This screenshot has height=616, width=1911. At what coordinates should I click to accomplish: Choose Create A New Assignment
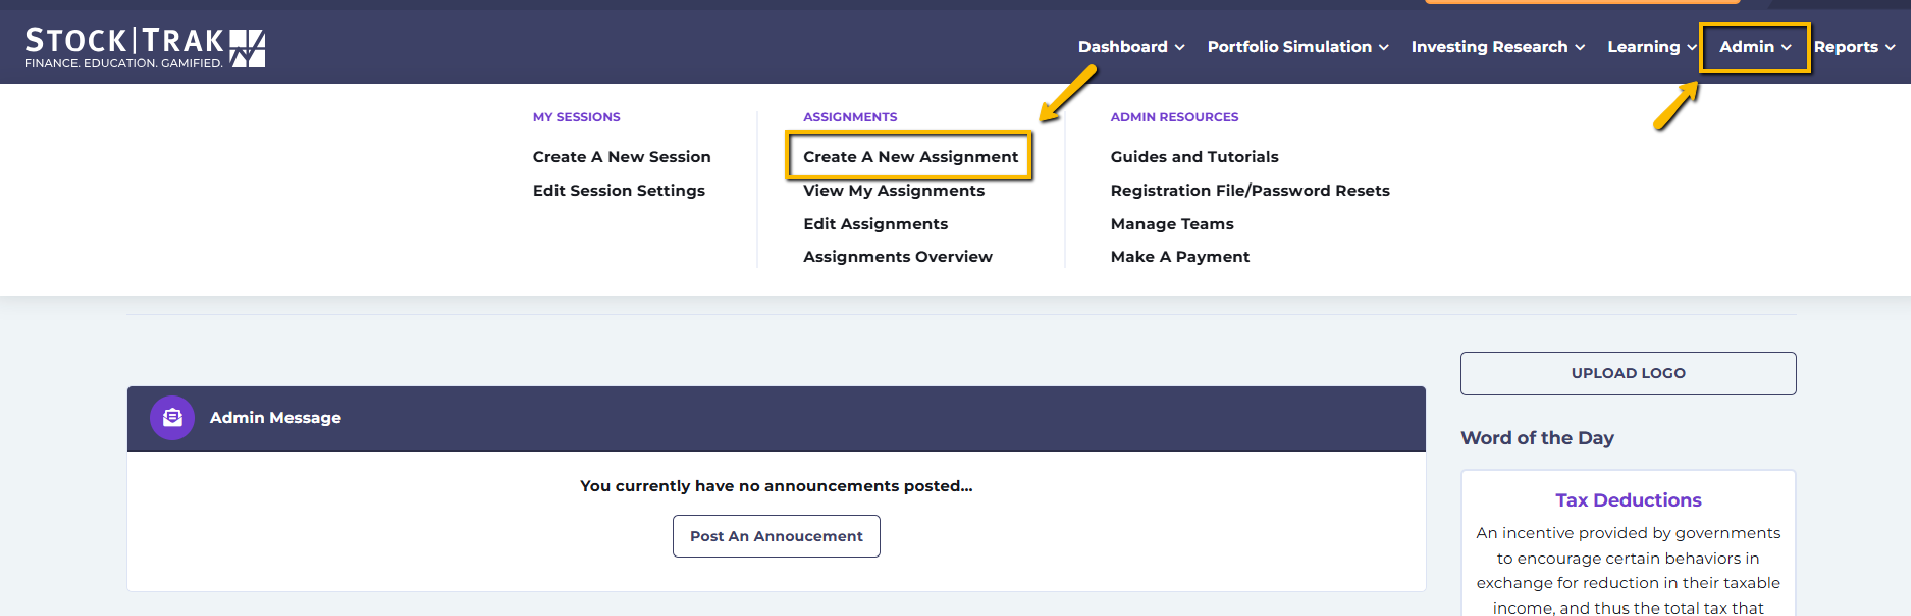(910, 157)
